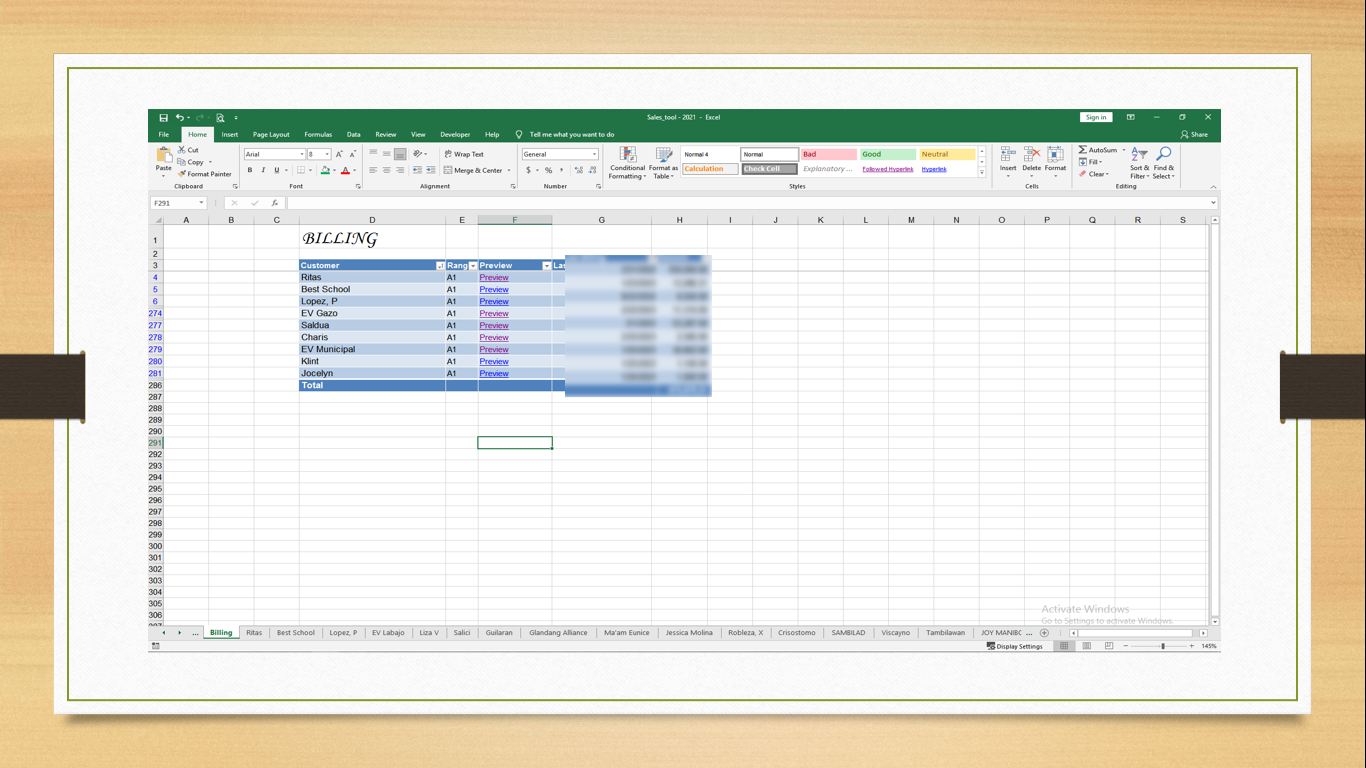Open the font name dropdown showing Arial
Screen dimensions: 1366x768
point(302,154)
